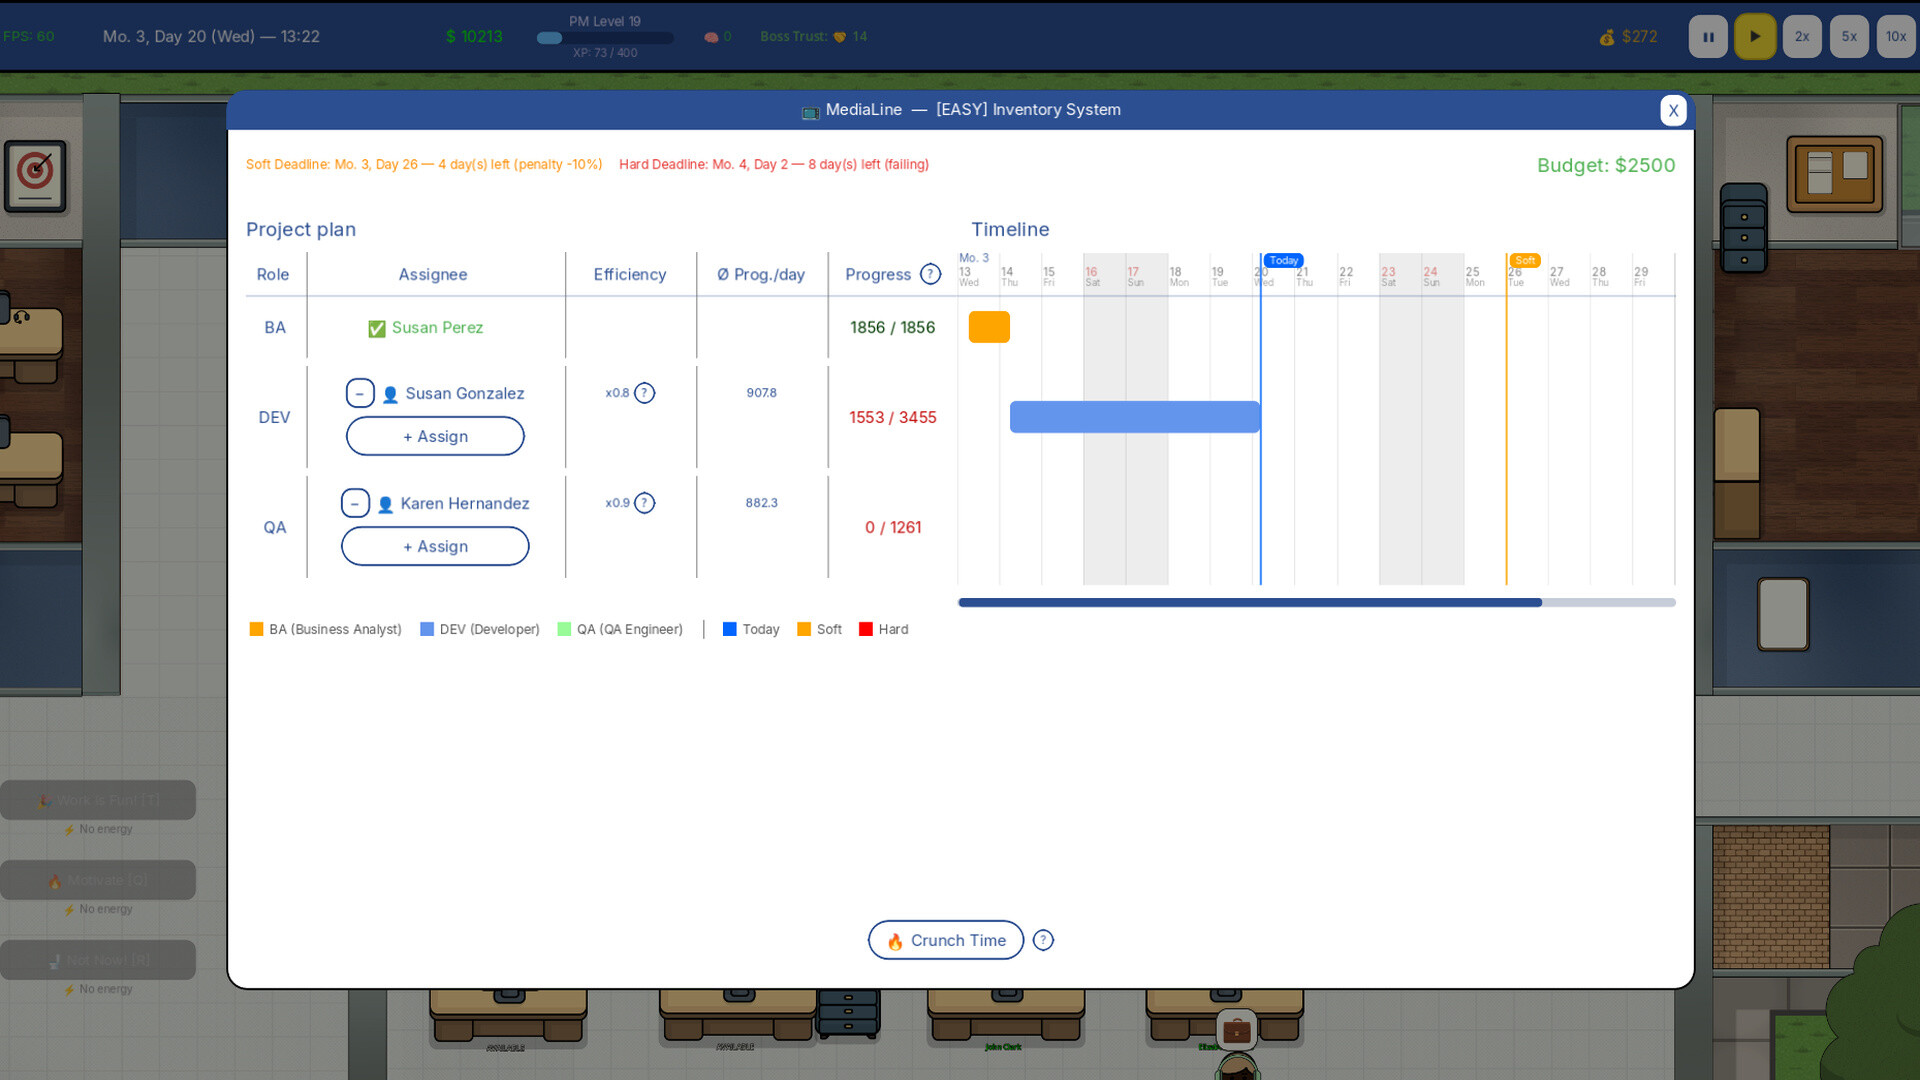
Task: Click the target dartboard in office
Action: pos(35,176)
